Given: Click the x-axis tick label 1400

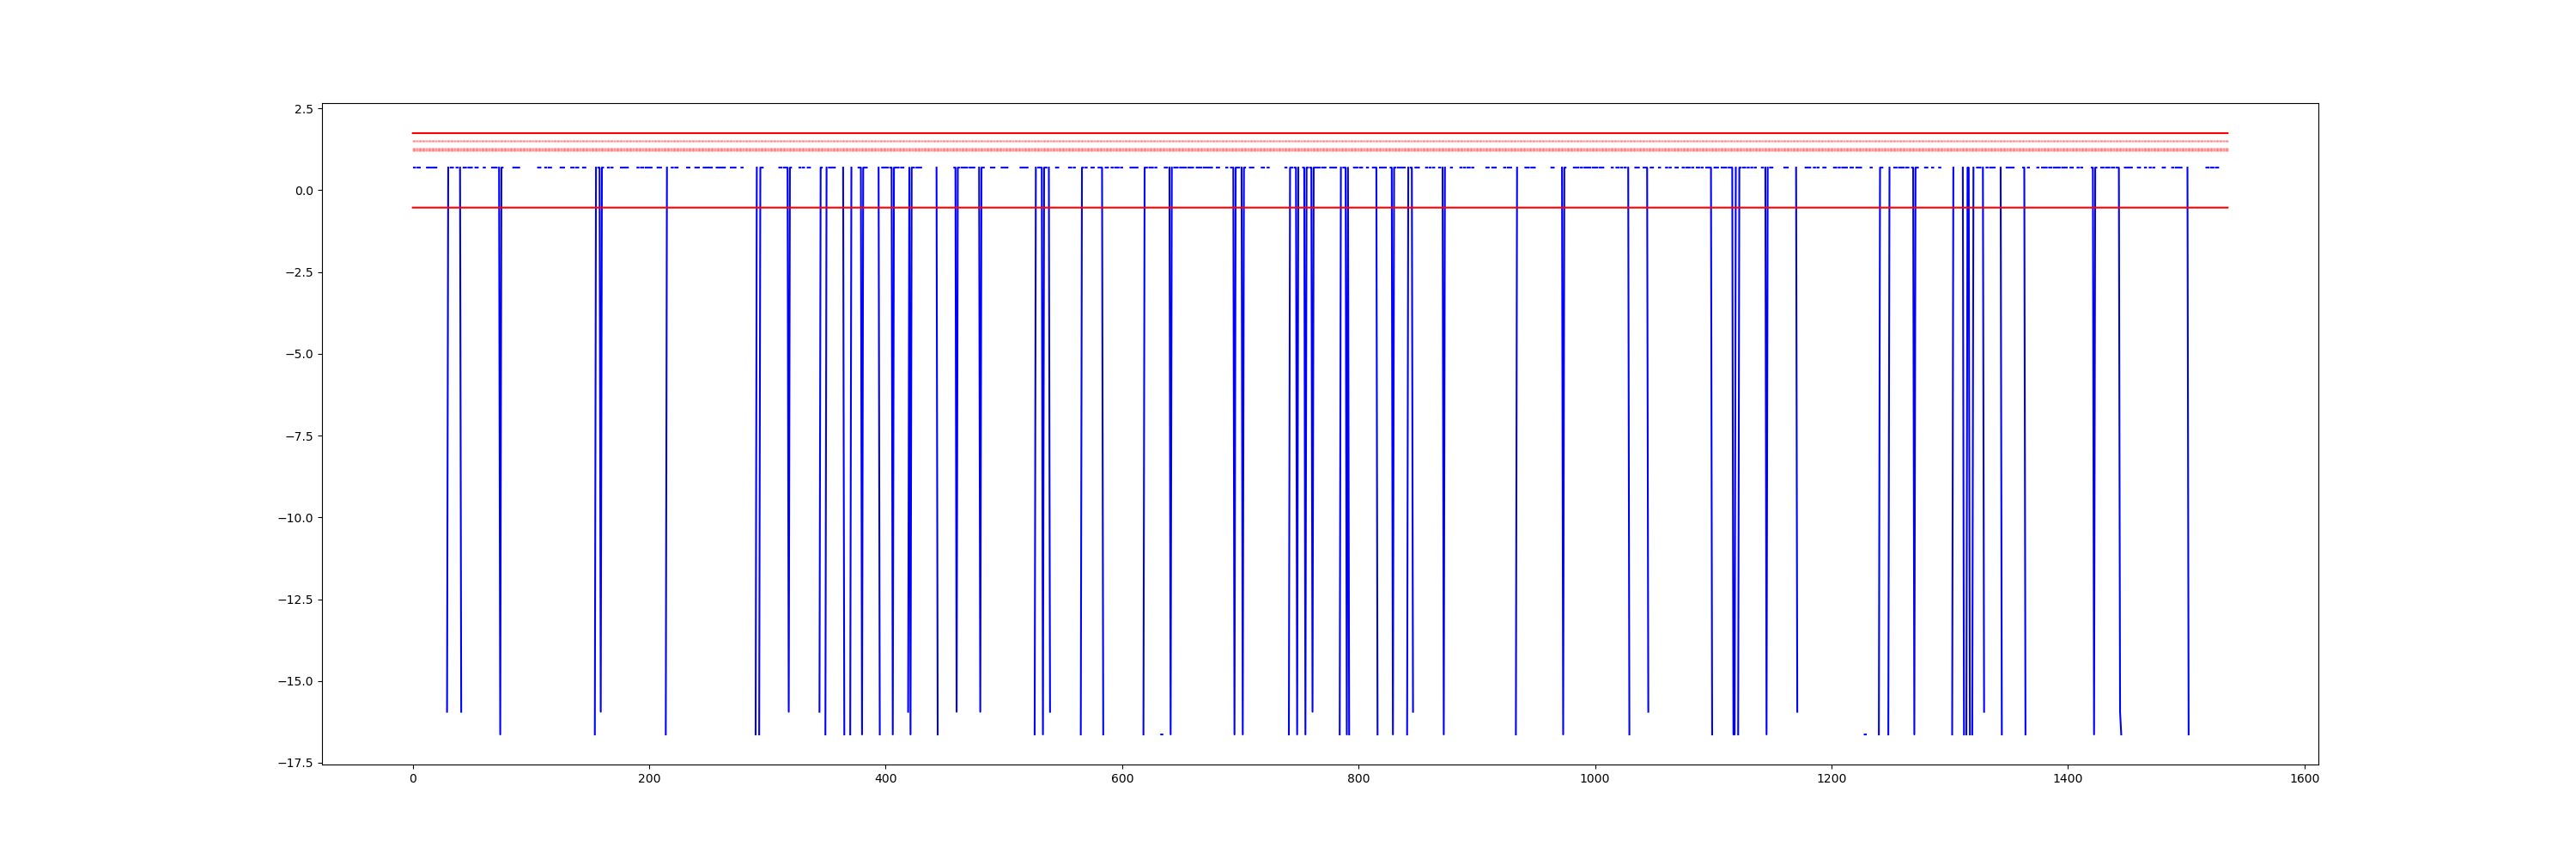Looking at the screenshot, I should pos(2068,779).
